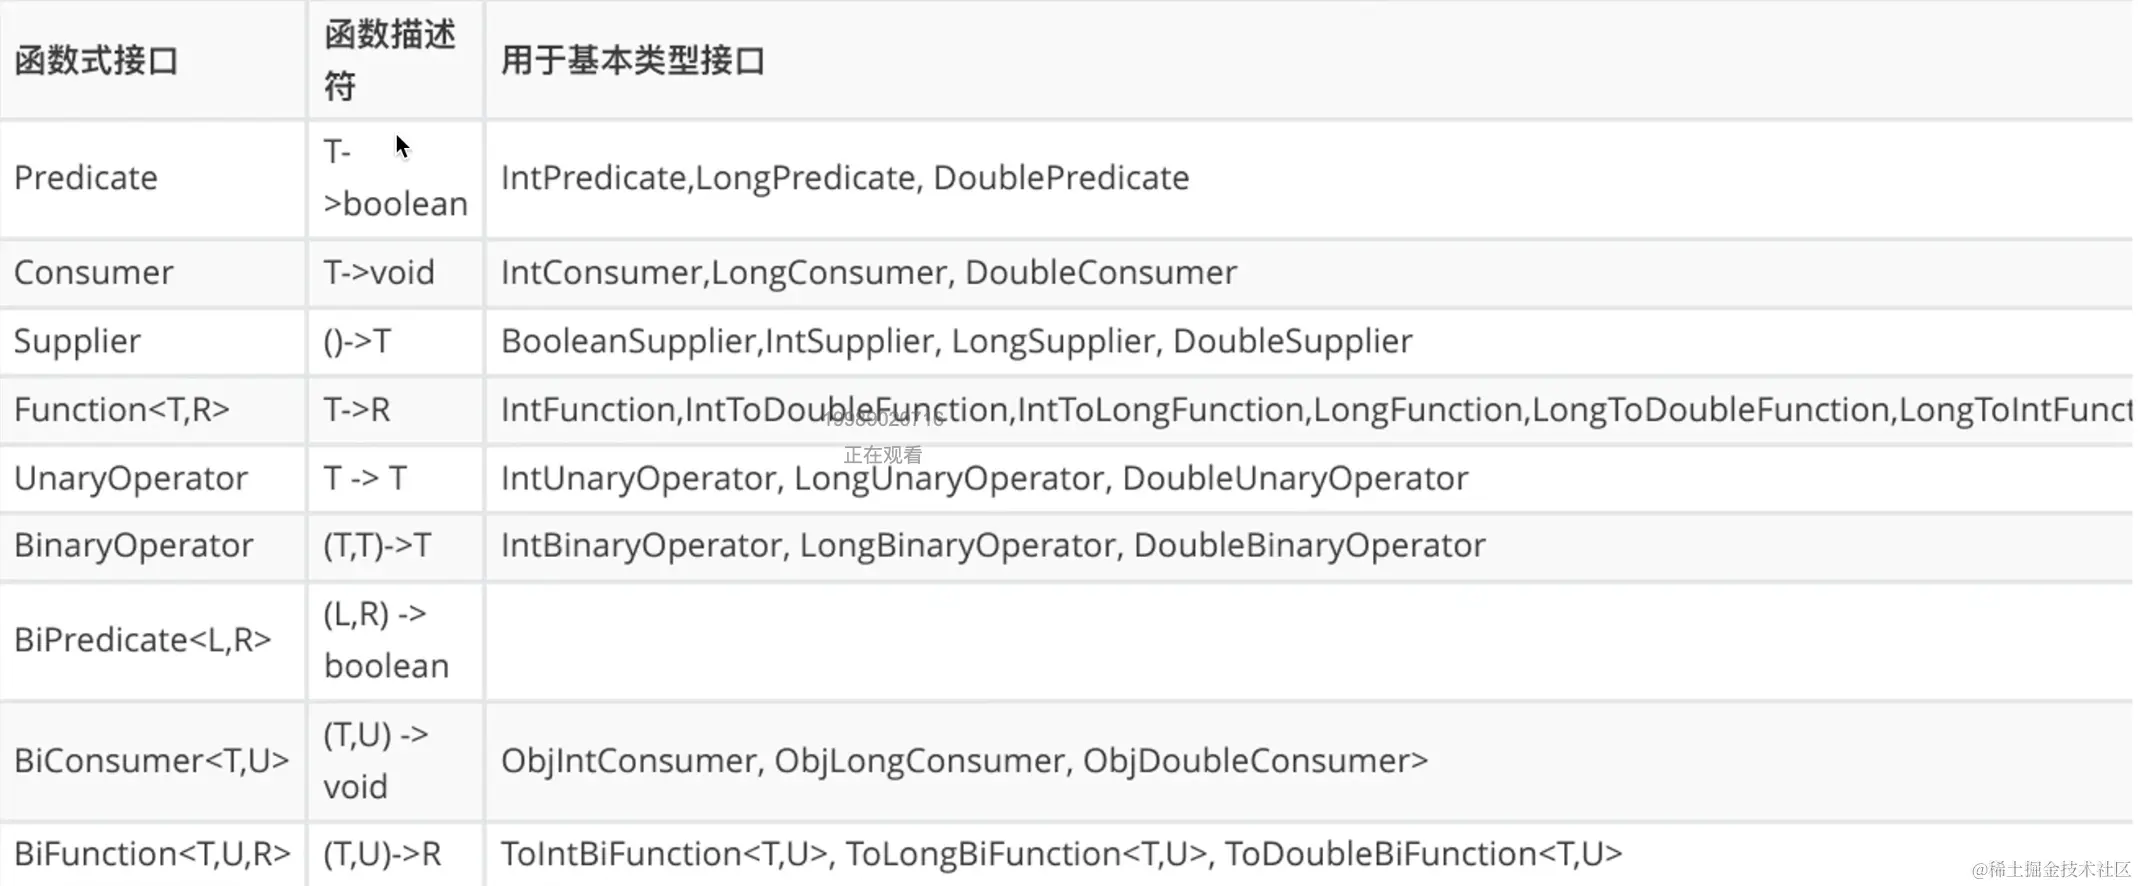Click the (T,T)->T descriptor cell

point(377,545)
